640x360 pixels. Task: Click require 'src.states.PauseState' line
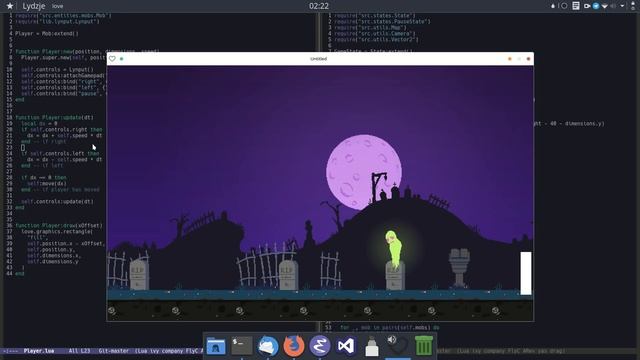pos(382,22)
